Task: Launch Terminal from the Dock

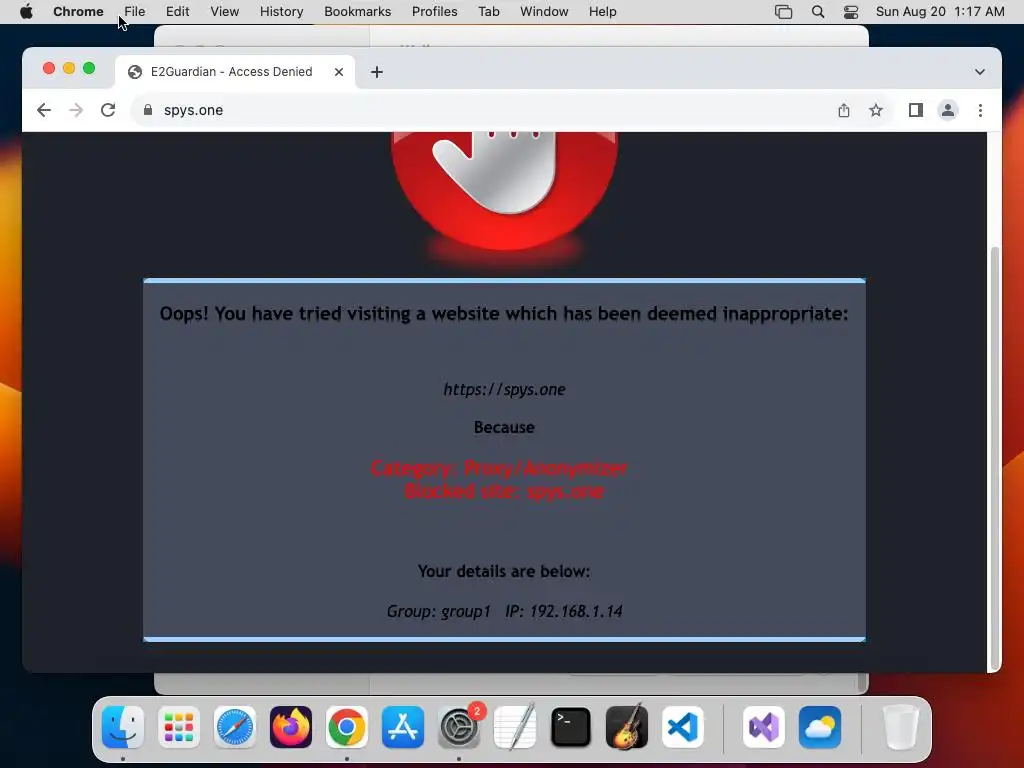Action: pos(571,727)
